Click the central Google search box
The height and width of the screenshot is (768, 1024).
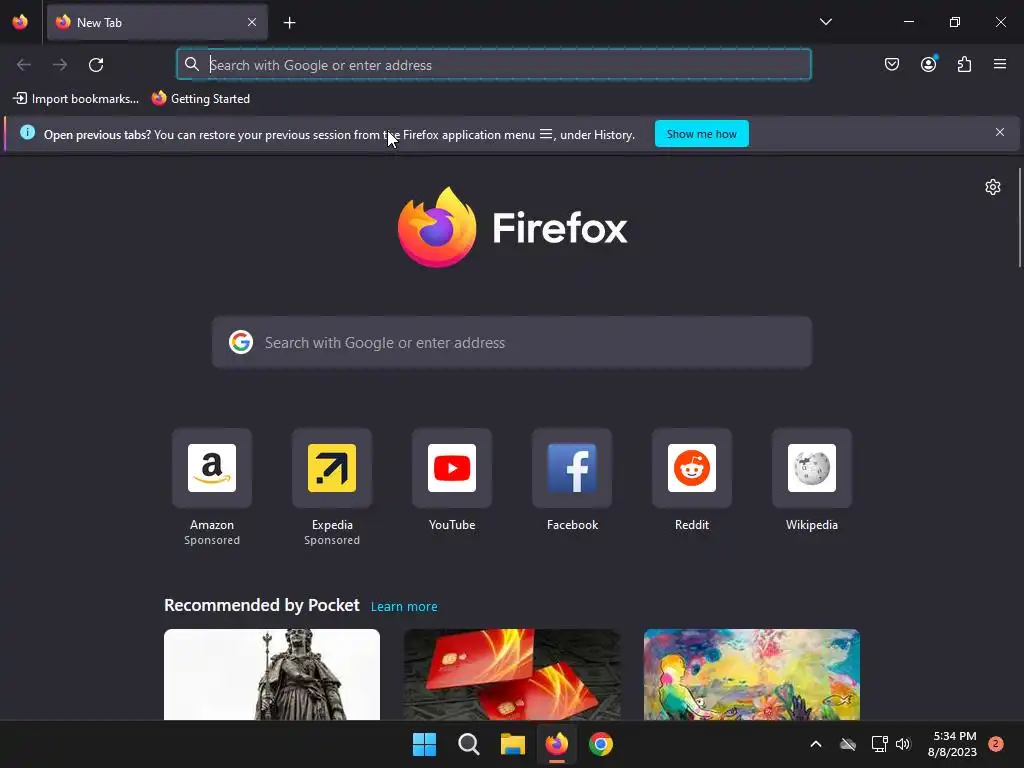click(x=512, y=343)
